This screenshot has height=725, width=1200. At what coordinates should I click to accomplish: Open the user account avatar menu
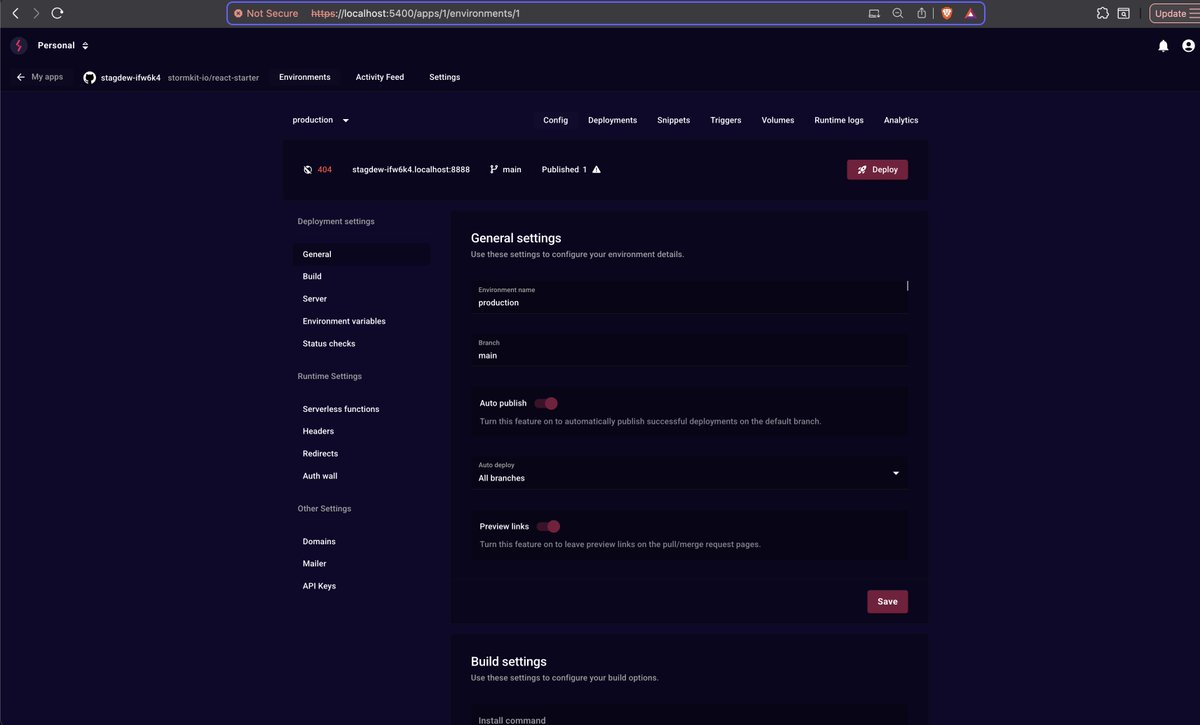1188,46
